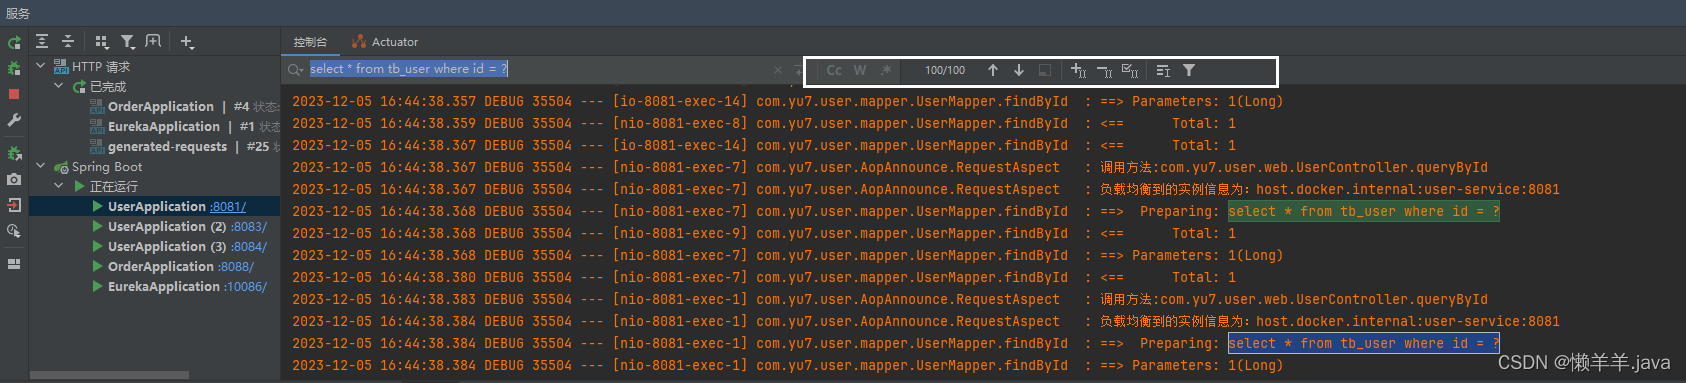Collapse the Spring Boot tree node
This screenshot has height=383, width=1686.
(40, 165)
